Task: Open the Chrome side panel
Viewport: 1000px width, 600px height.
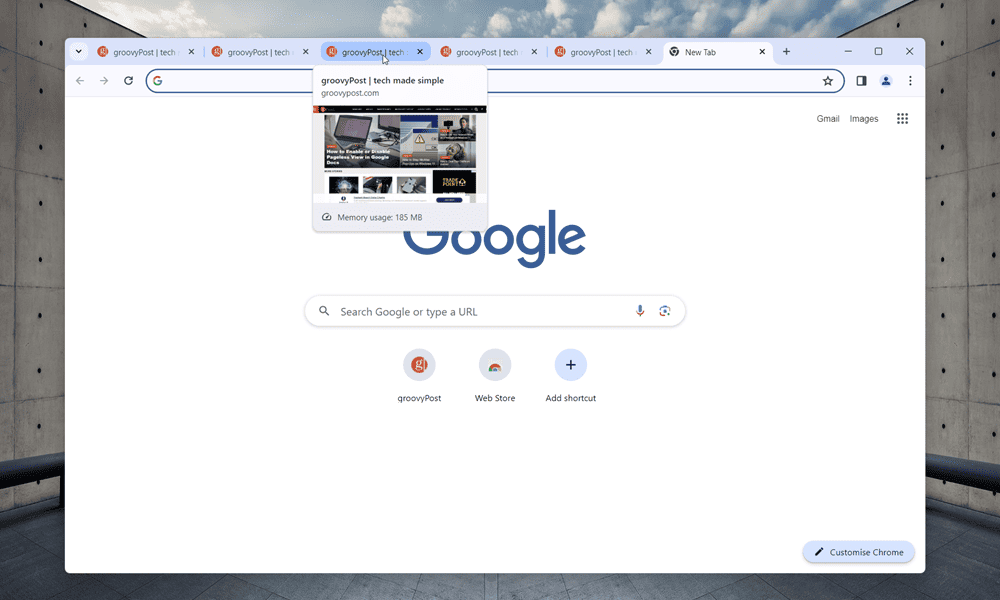Action: tap(862, 81)
